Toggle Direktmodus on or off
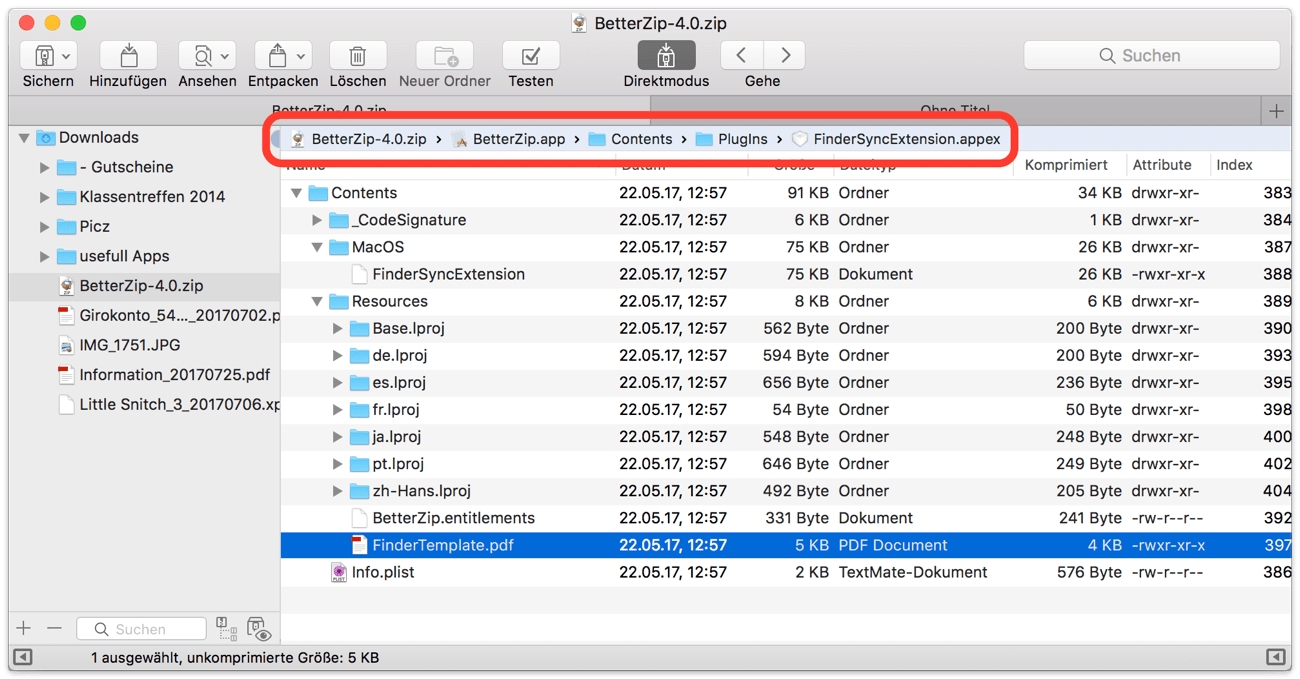This screenshot has height=679, width=1300. (x=666, y=56)
